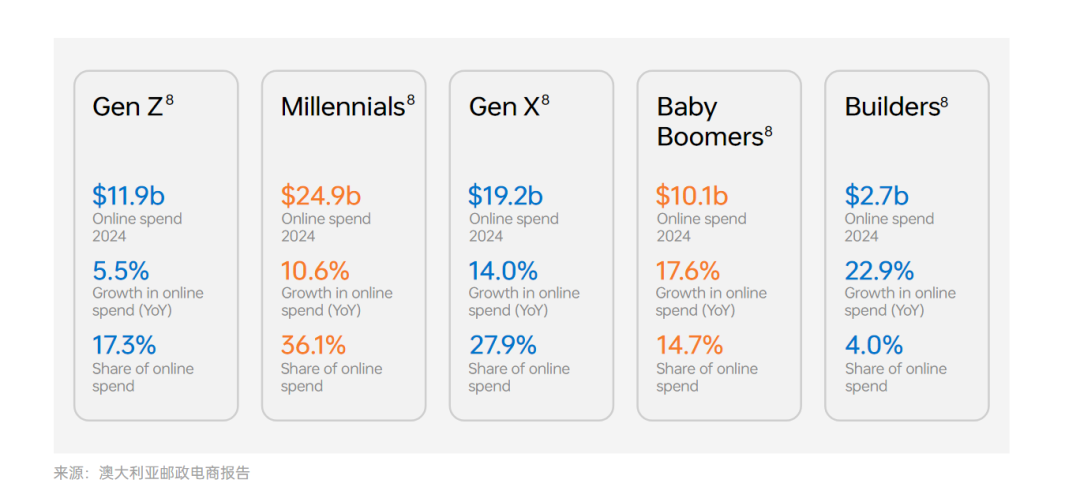Click the Gen X heading
This screenshot has height=502, width=1080.
coord(504,107)
